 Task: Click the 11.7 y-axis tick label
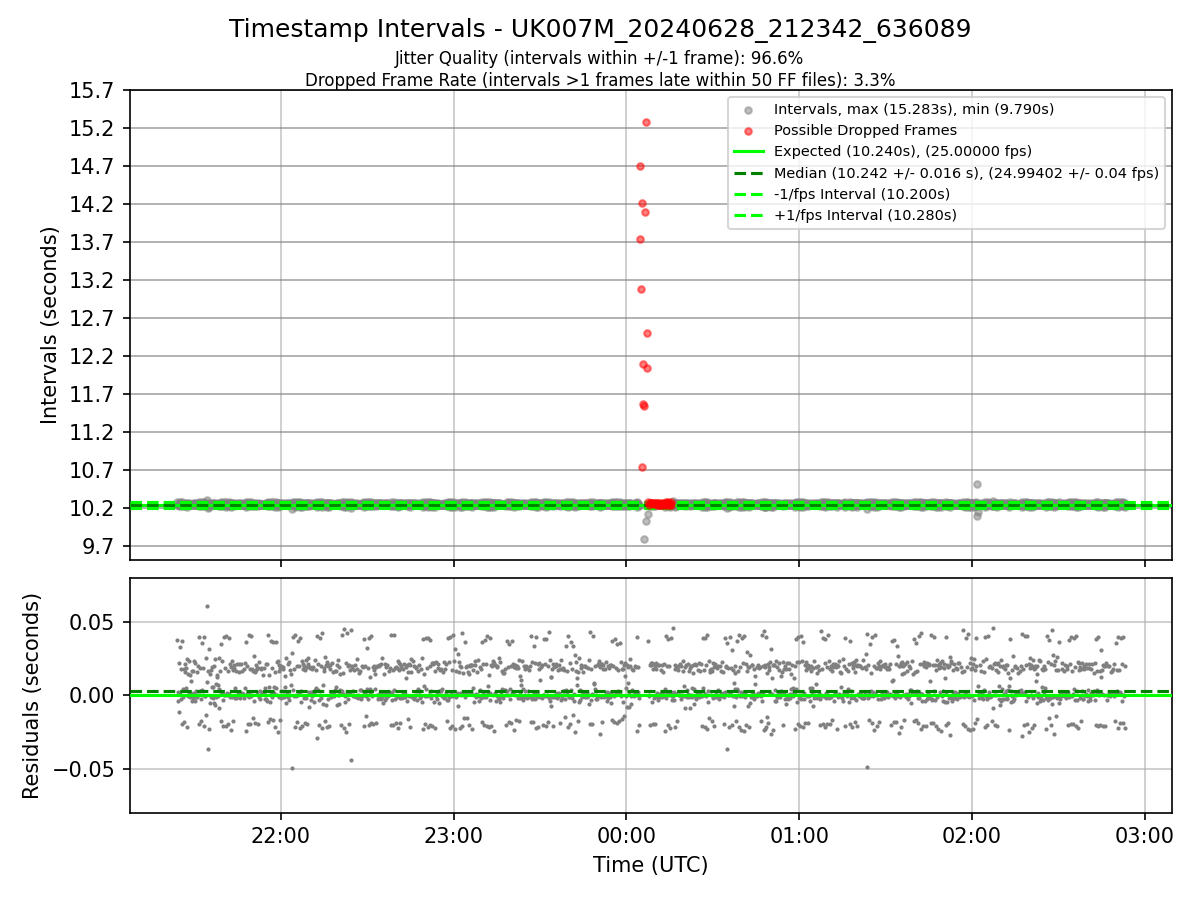91,395
